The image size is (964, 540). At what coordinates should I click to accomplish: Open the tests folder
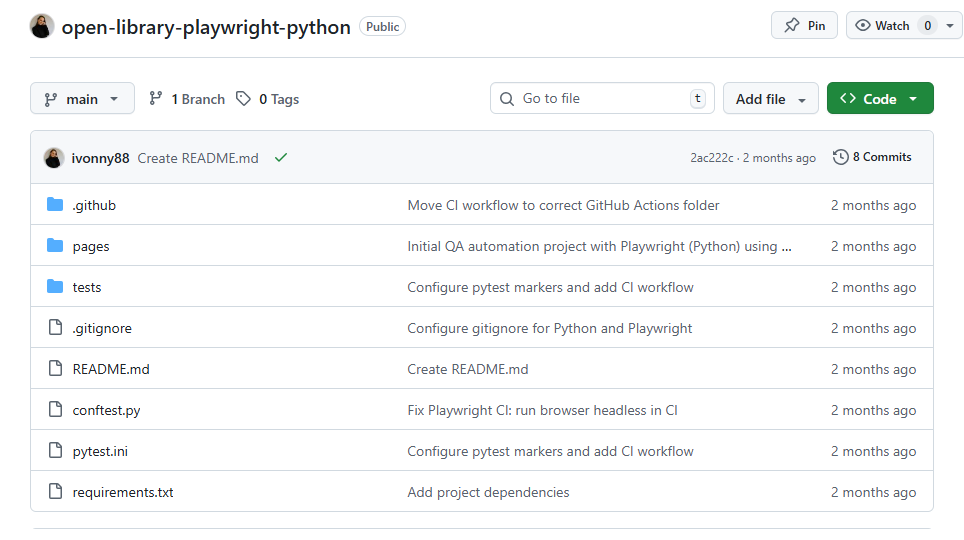[x=87, y=287]
